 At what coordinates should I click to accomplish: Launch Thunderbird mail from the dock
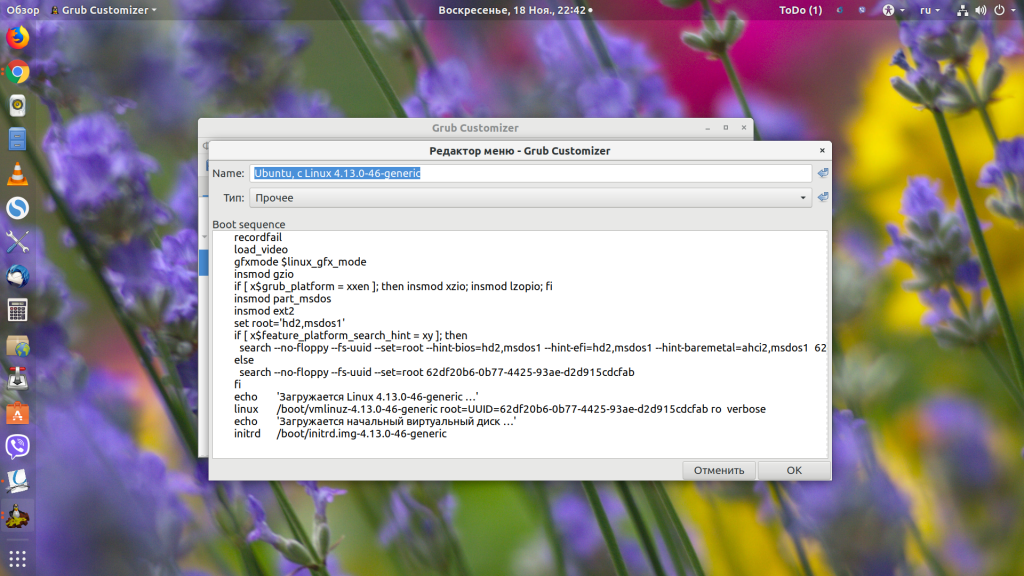click(x=17, y=276)
